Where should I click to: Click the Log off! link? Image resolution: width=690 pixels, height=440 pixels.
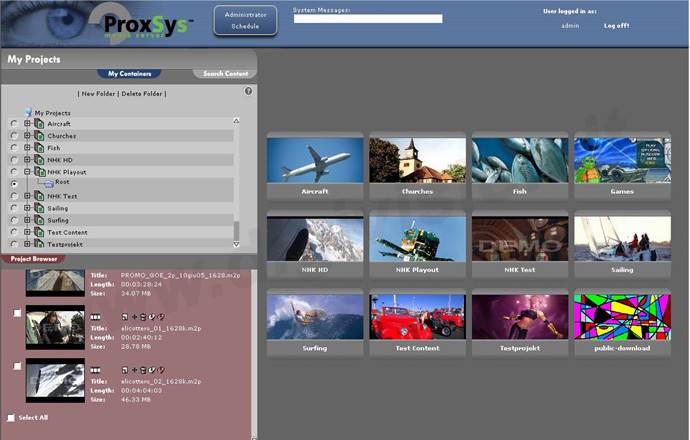pos(617,26)
